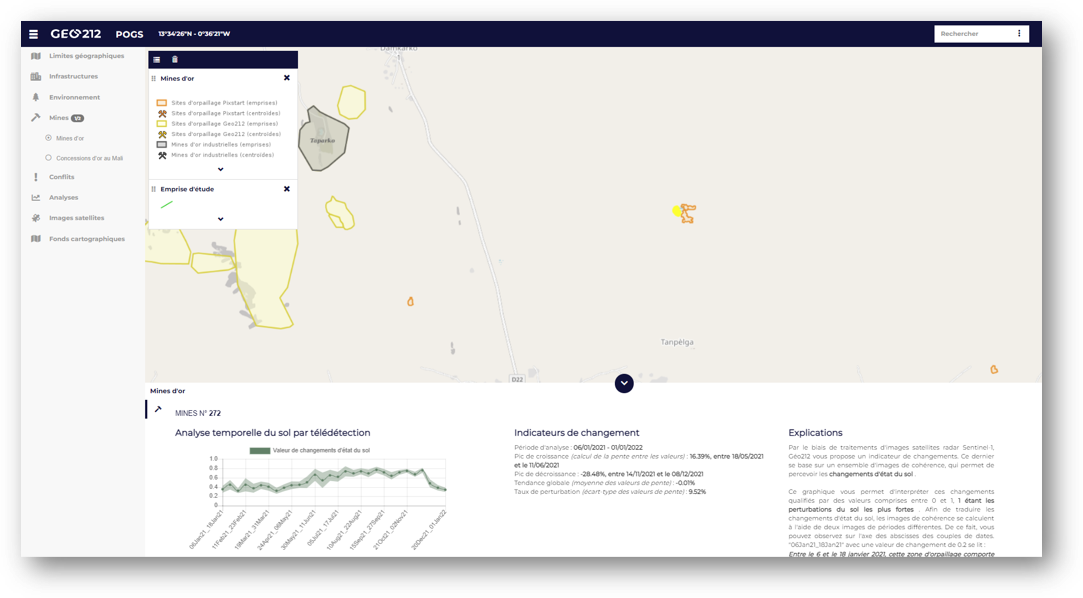Viewport: 1083px width, 598px height.
Task: Close the Mines d'or legend panel
Action: click(287, 78)
